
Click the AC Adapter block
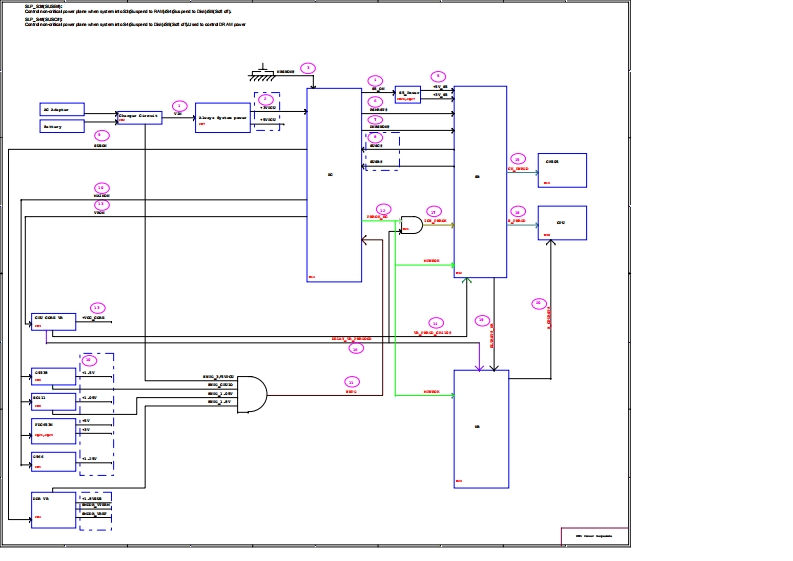(62, 108)
